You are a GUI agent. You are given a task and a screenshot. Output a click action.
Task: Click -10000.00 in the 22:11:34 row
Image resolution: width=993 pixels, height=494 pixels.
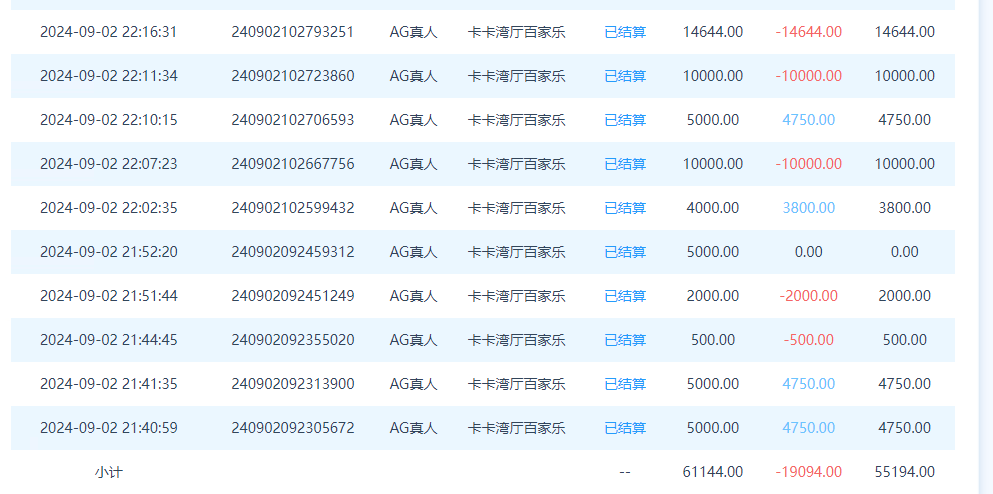[x=809, y=76]
